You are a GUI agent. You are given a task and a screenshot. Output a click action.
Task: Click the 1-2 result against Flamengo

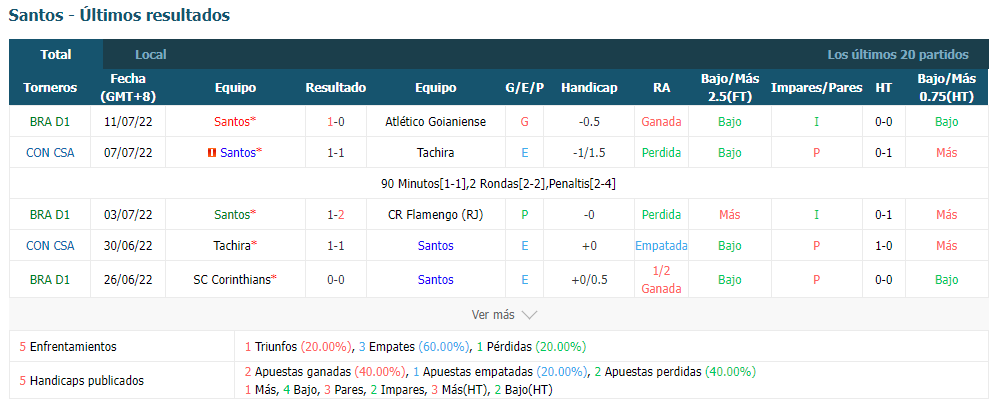click(x=335, y=214)
